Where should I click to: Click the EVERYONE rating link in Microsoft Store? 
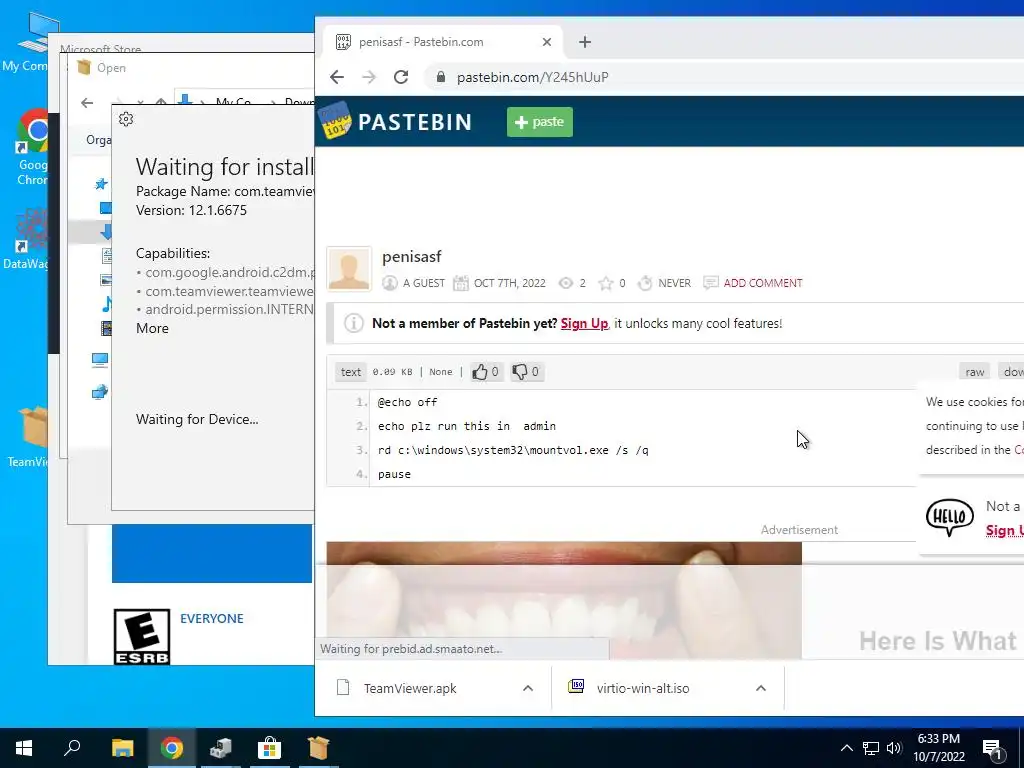(212, 618)
